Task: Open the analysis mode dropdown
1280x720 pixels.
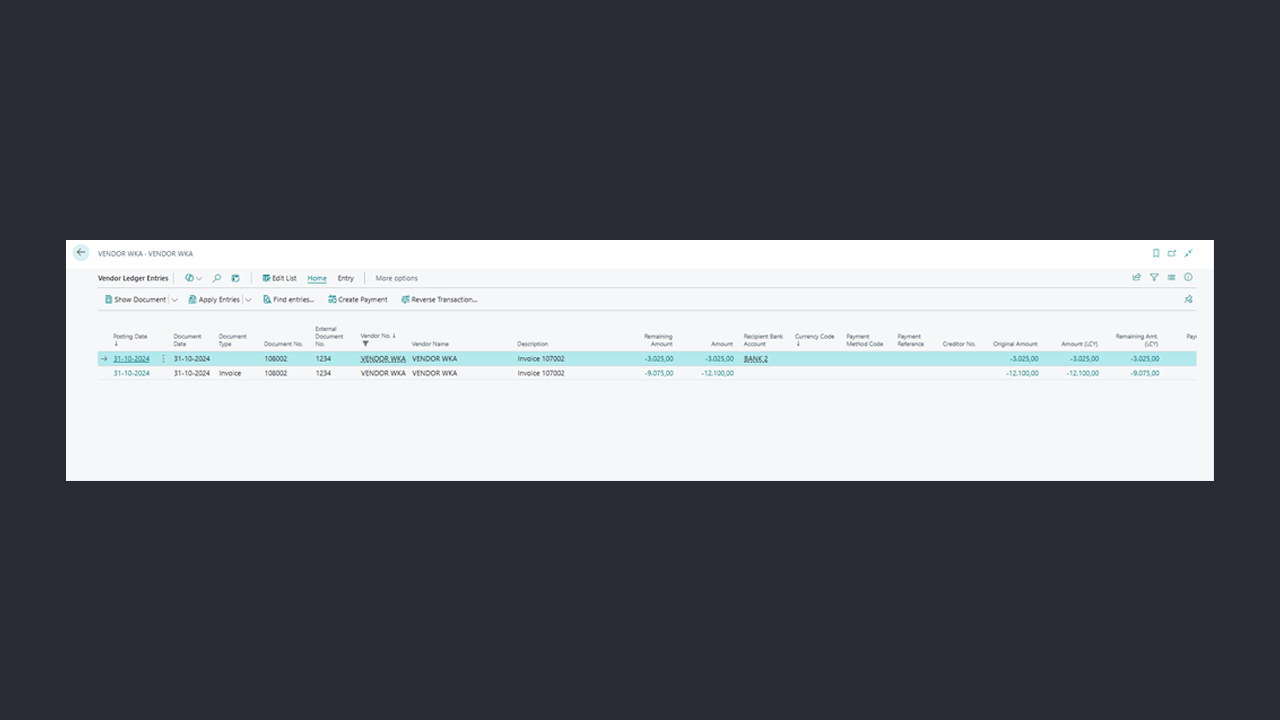Action: [193, 278]
